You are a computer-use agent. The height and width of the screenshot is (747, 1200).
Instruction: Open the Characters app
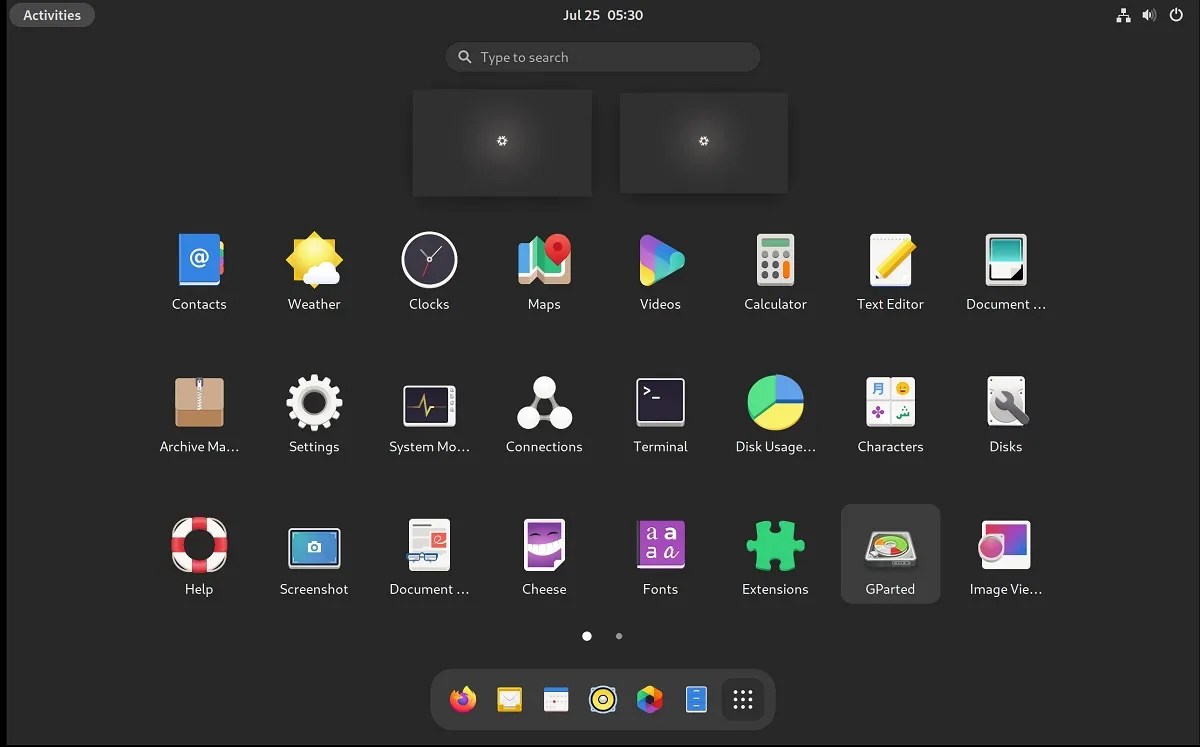(x=890, y=413)
